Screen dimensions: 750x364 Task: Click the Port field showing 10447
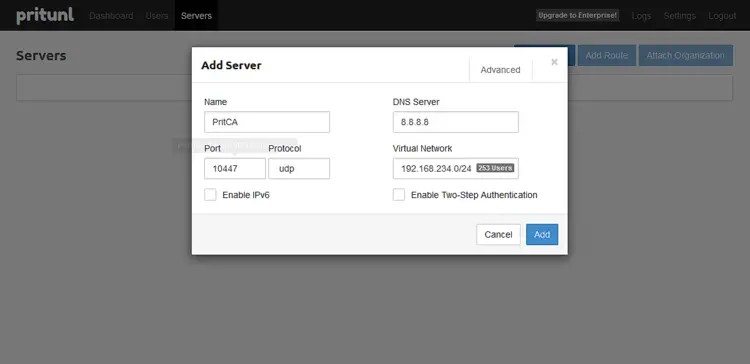[x=235, y=169]
